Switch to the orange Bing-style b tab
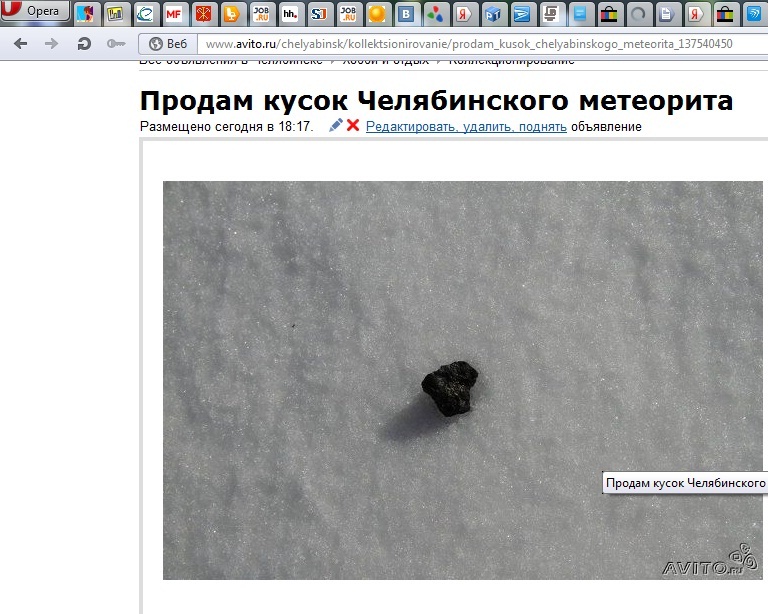 [232, 14]
